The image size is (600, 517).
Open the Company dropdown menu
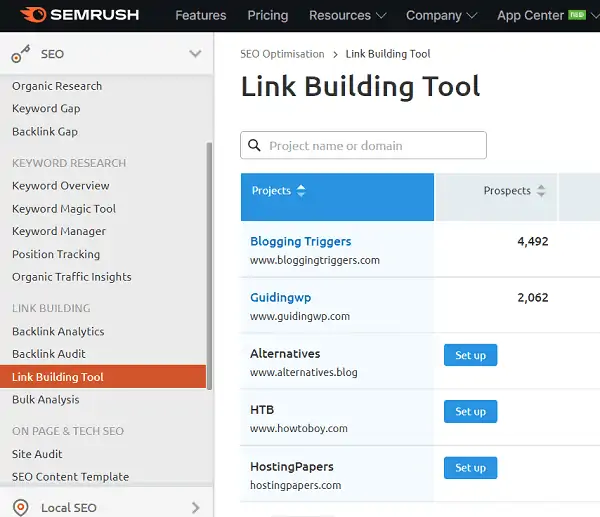(441, 15)
